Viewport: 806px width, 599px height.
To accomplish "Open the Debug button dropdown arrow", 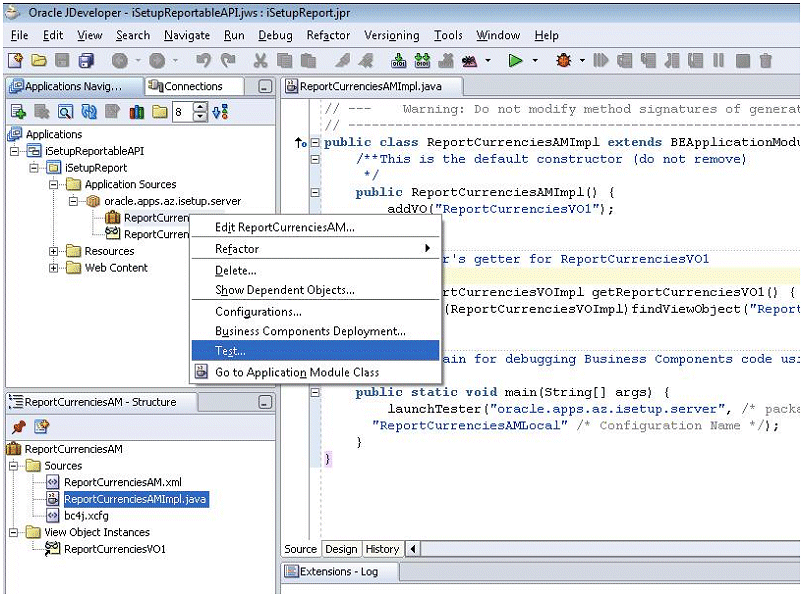I will (x=582, y=61).
